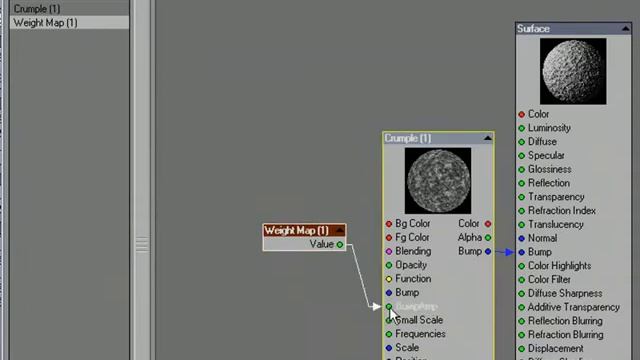This screenshot has width=640, height=360.
Task: Click the highlighted BumpAmp input connector on Crumple
Action: 389,306
